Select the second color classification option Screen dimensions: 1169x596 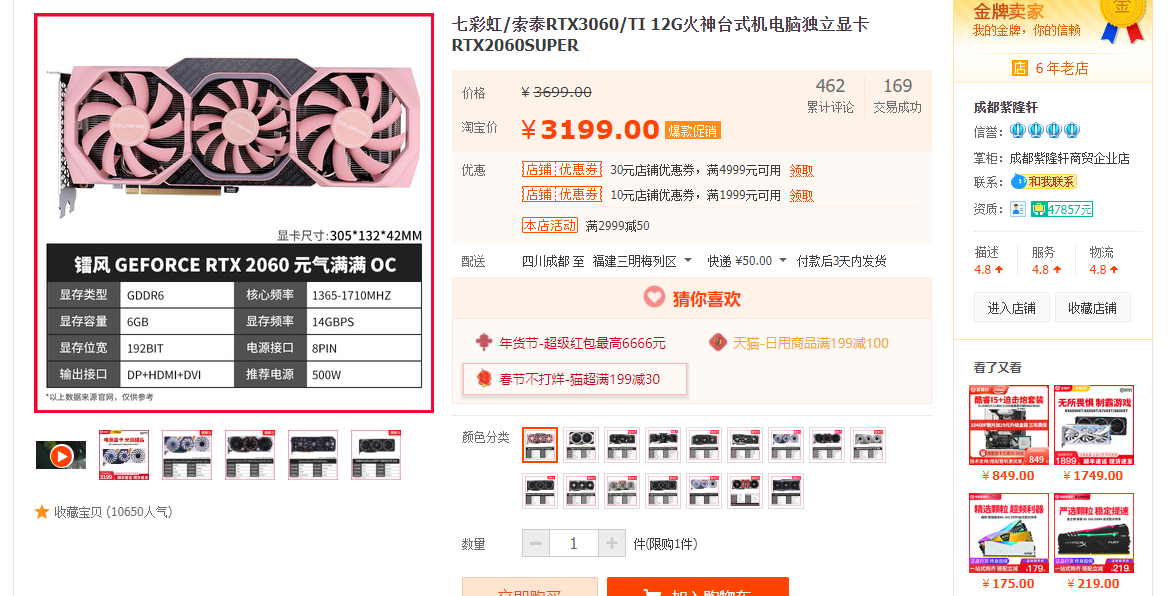coord(581,445)
